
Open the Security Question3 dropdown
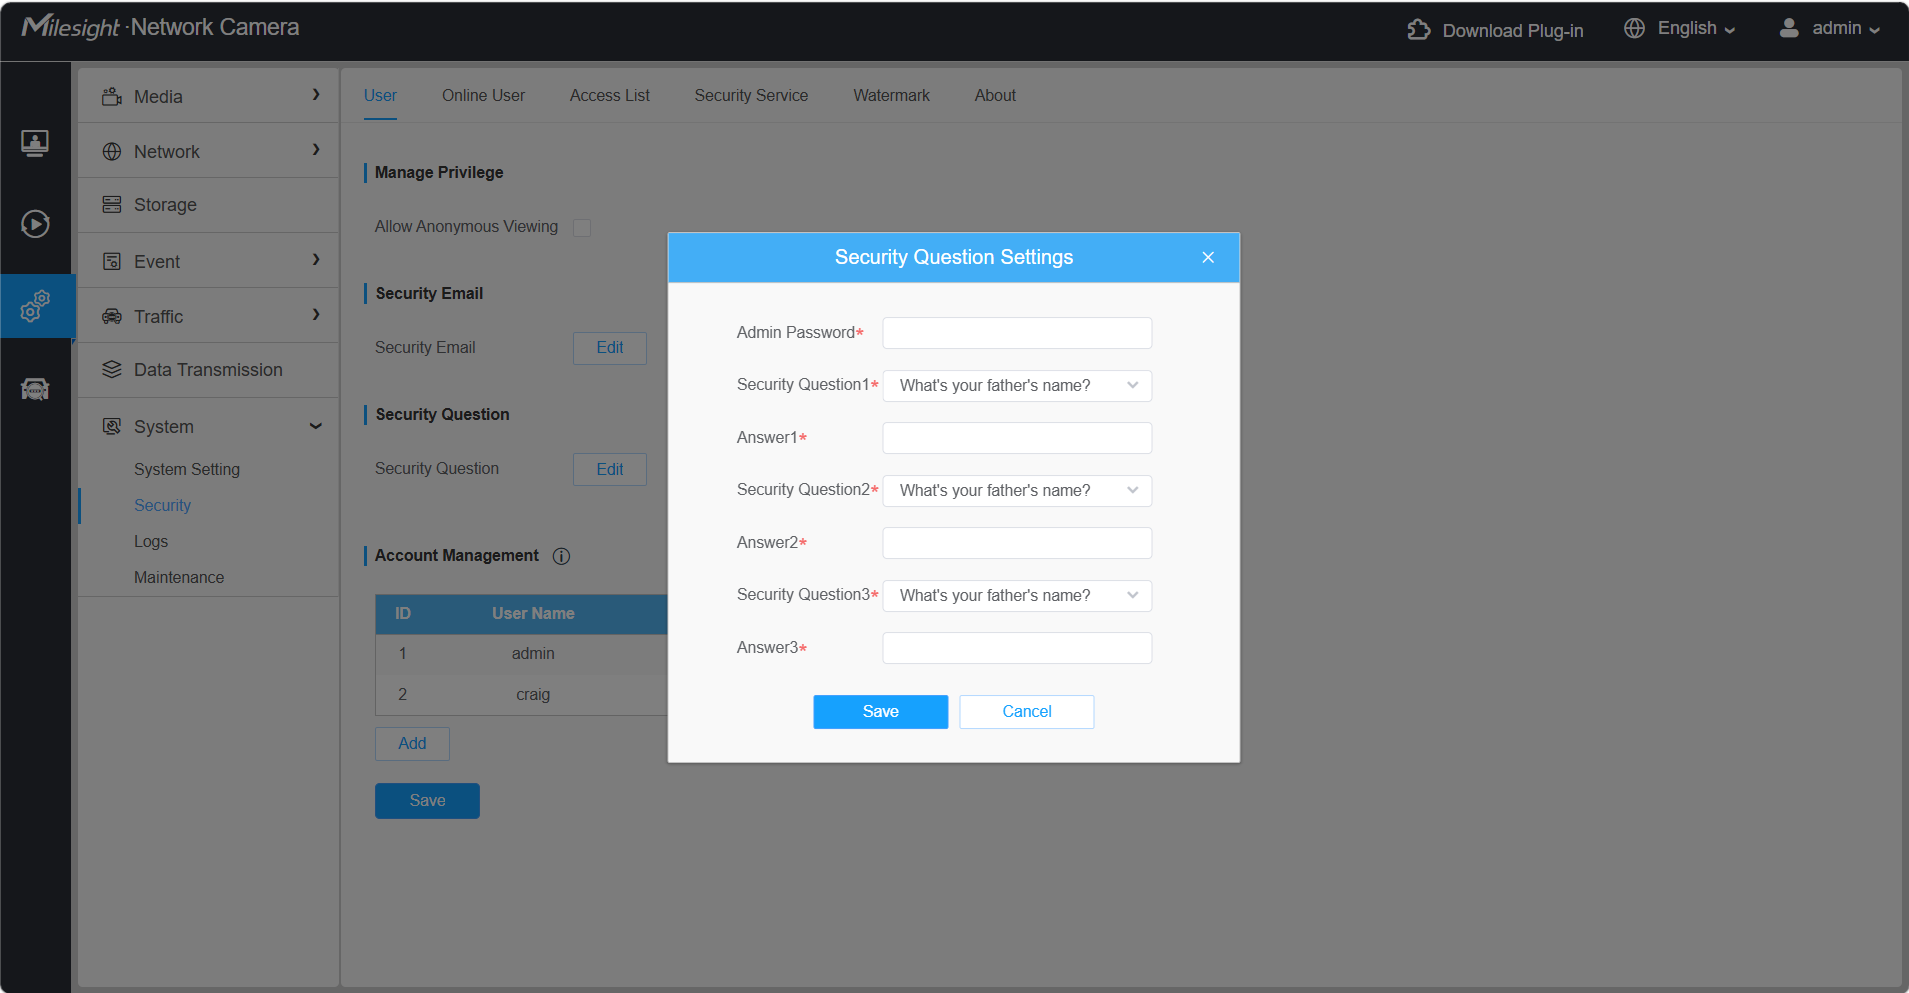click(1017, 596)
